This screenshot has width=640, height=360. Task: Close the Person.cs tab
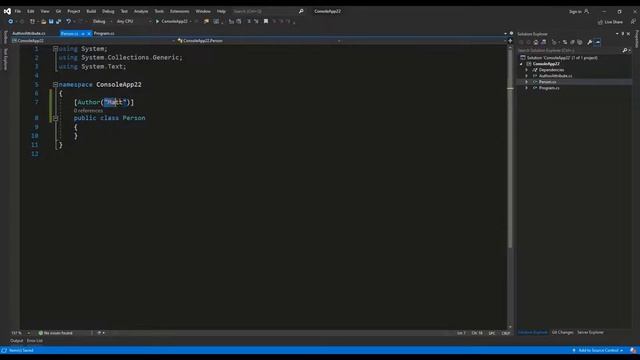coord(89,33)
